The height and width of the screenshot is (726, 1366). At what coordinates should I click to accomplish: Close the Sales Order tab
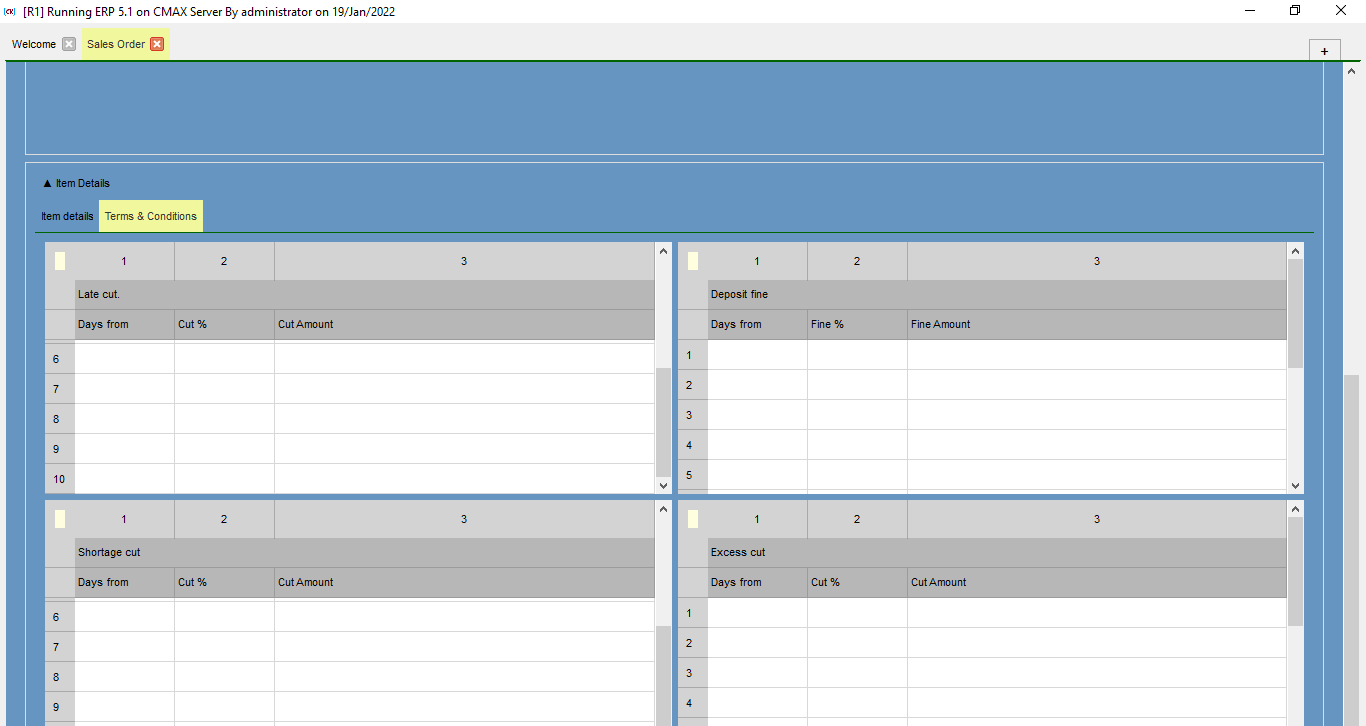(157, 44)
